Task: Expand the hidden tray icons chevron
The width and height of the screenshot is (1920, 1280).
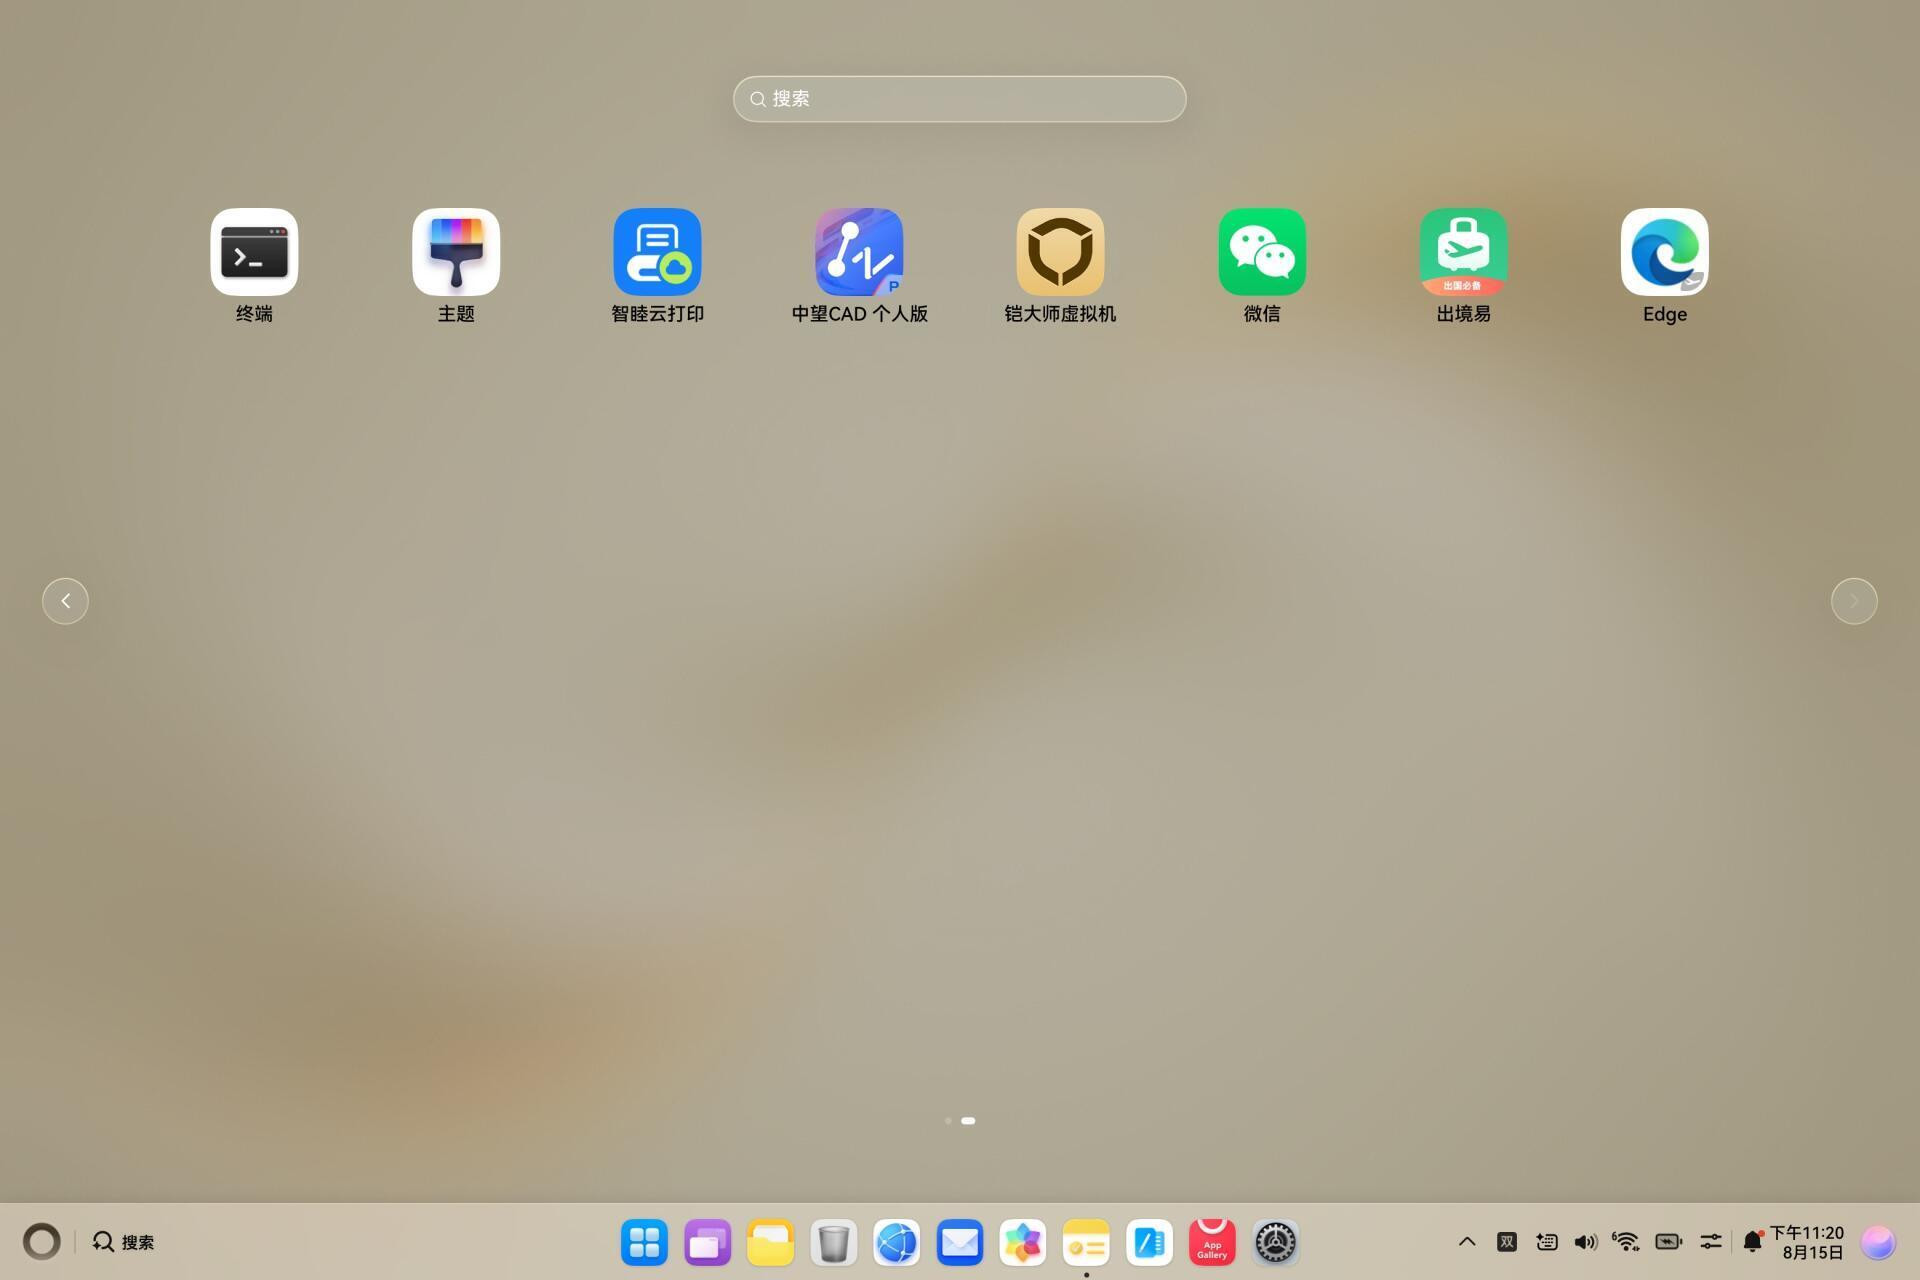Action: click(x=1467, y=1242)
